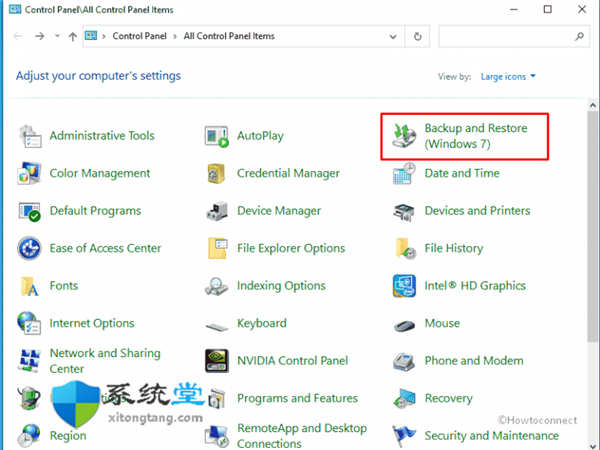The image size is (600, 450).
Task: Click the File History link text
Action: click(x=454, y=248)
